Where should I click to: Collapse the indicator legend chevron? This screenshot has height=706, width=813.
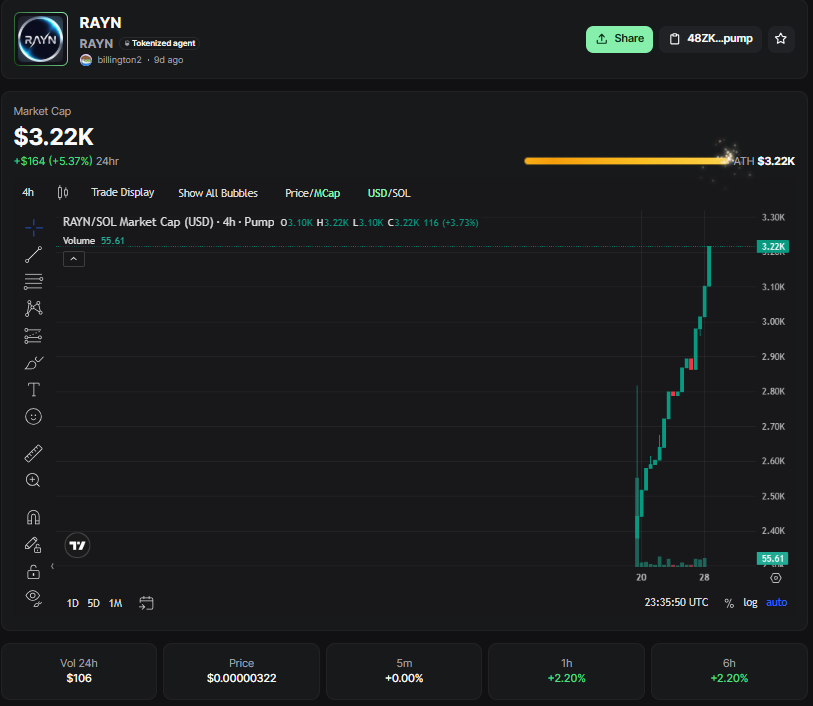coord(74,259)
